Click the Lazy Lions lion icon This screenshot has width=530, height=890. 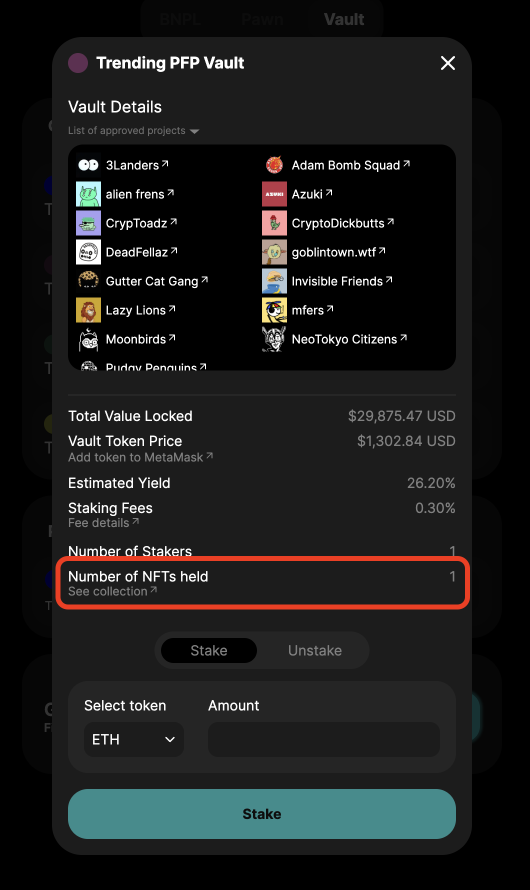click(x=89, y=310)
